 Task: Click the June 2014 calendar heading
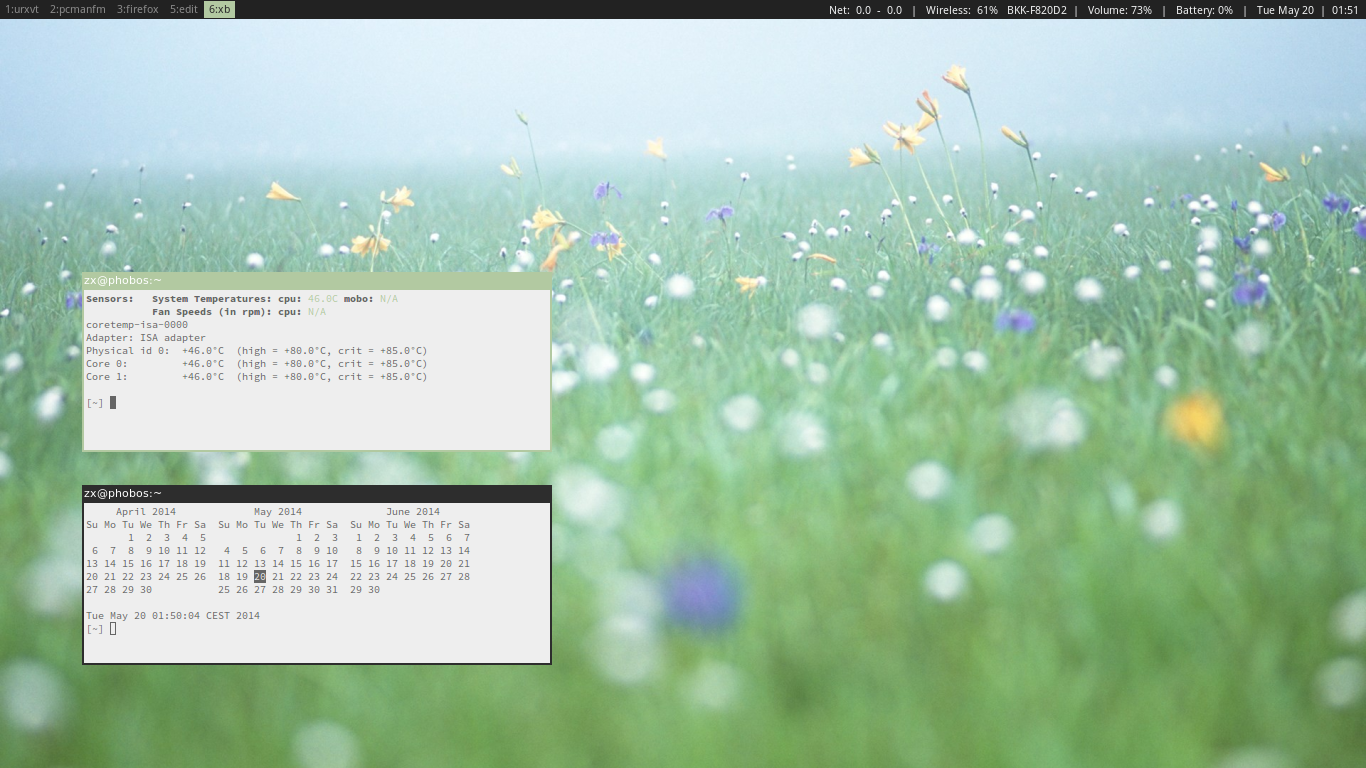(413, 512)
